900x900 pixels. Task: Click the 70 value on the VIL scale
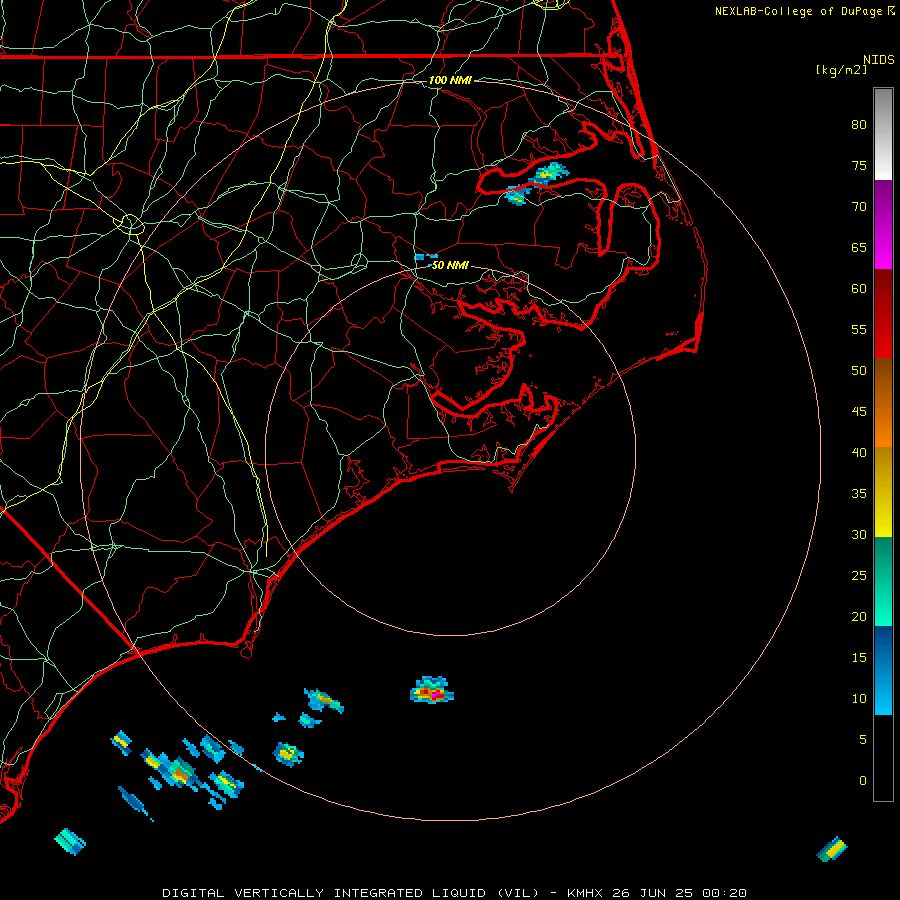tap(859, 207)
